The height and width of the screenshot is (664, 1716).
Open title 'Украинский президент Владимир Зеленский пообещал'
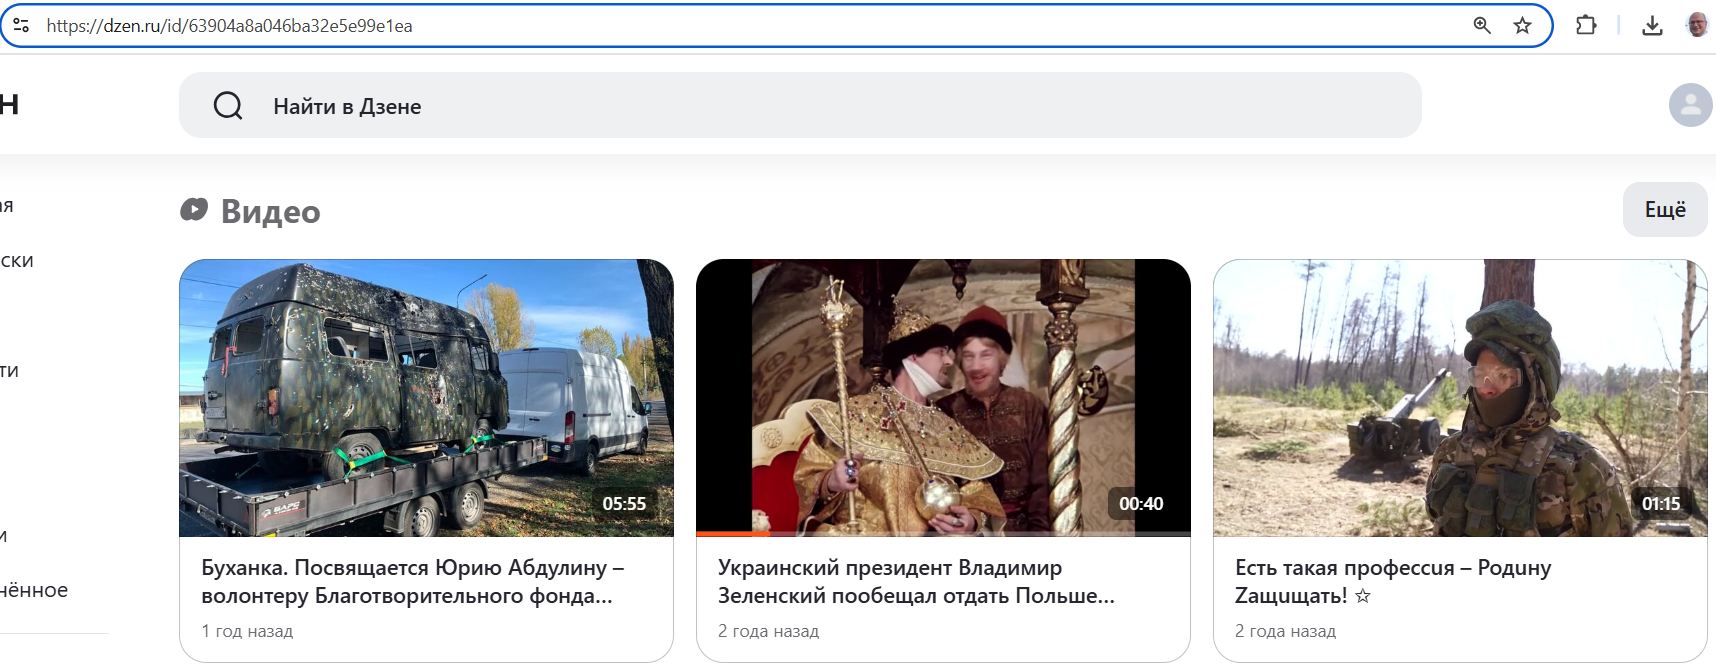click(916, 582)
